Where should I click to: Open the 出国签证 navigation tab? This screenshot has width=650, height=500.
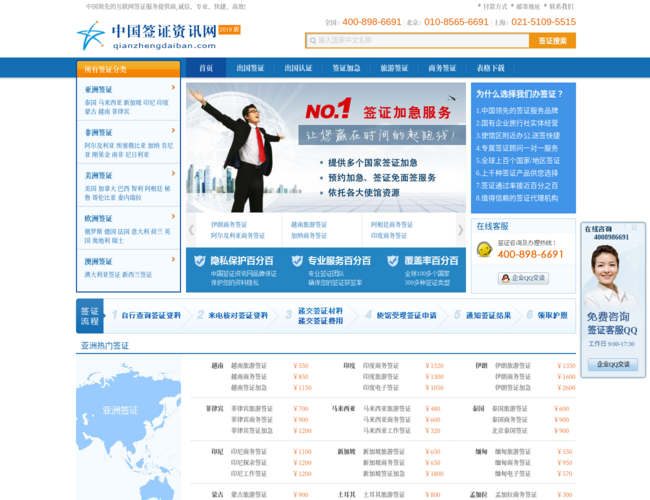[x=251, y=68]
